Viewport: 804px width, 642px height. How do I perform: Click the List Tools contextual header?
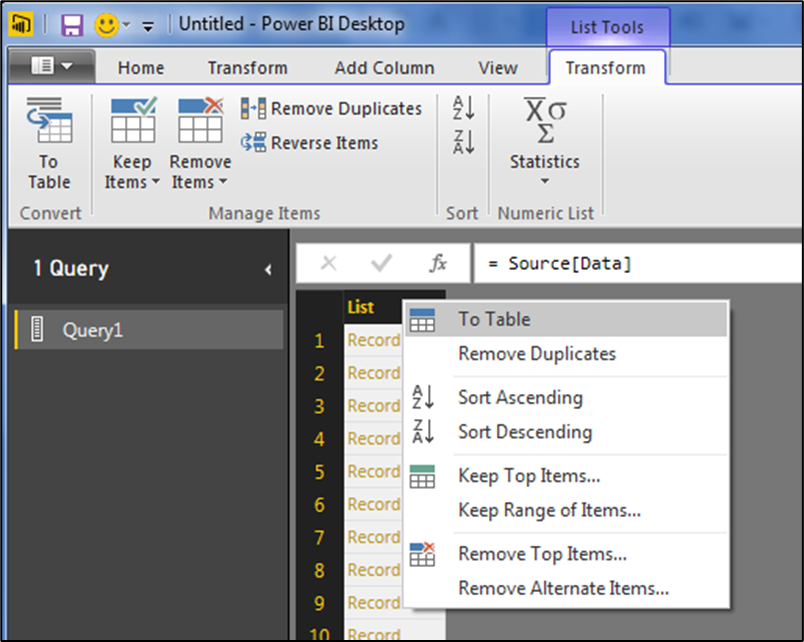click(608, 27)
